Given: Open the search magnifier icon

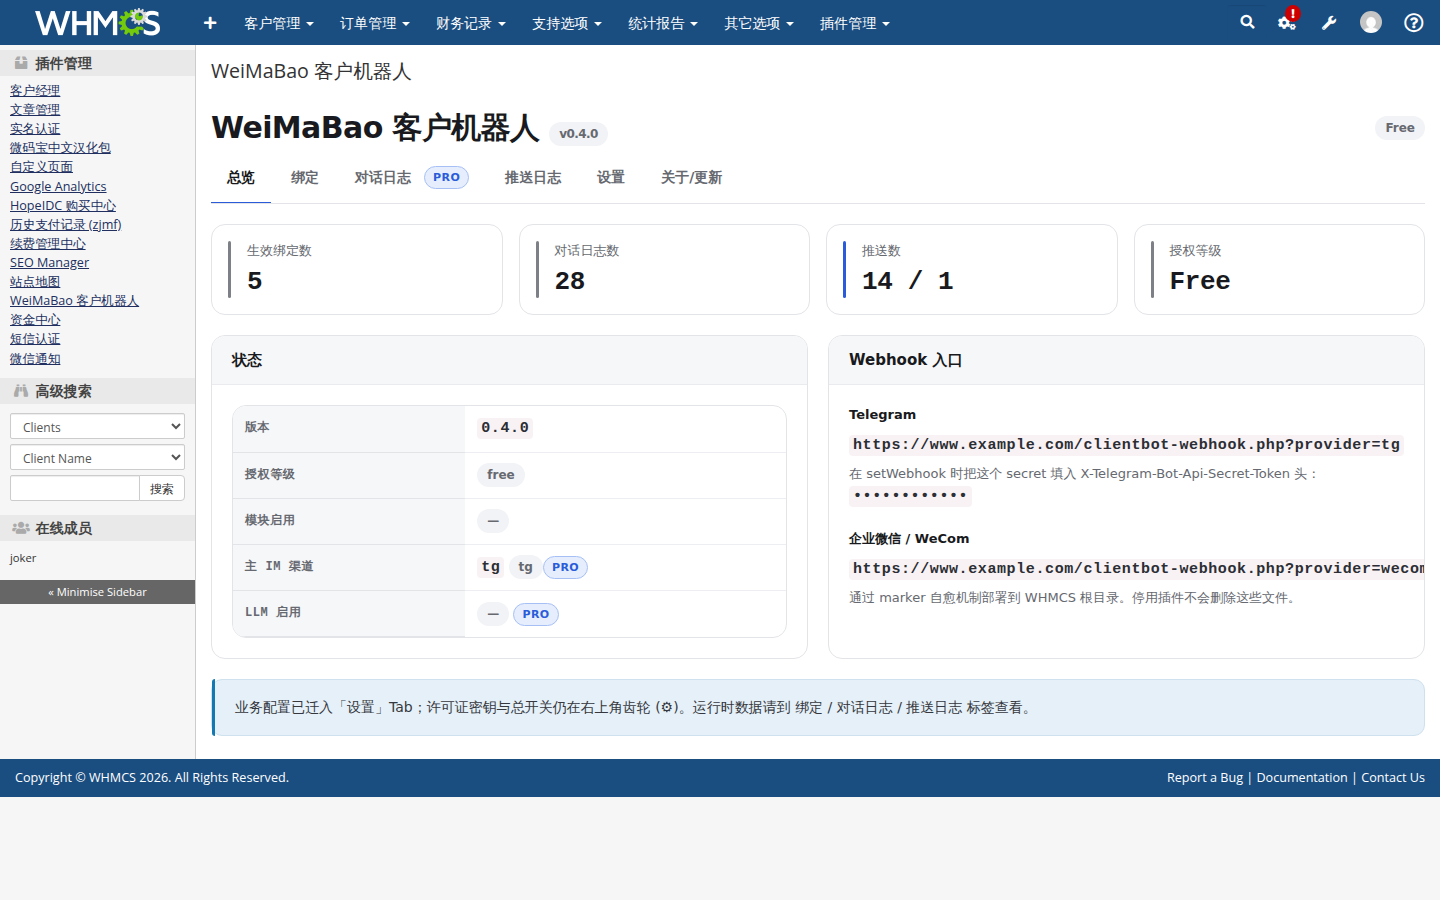Looking at the screenshot, I should [1247, 22].
